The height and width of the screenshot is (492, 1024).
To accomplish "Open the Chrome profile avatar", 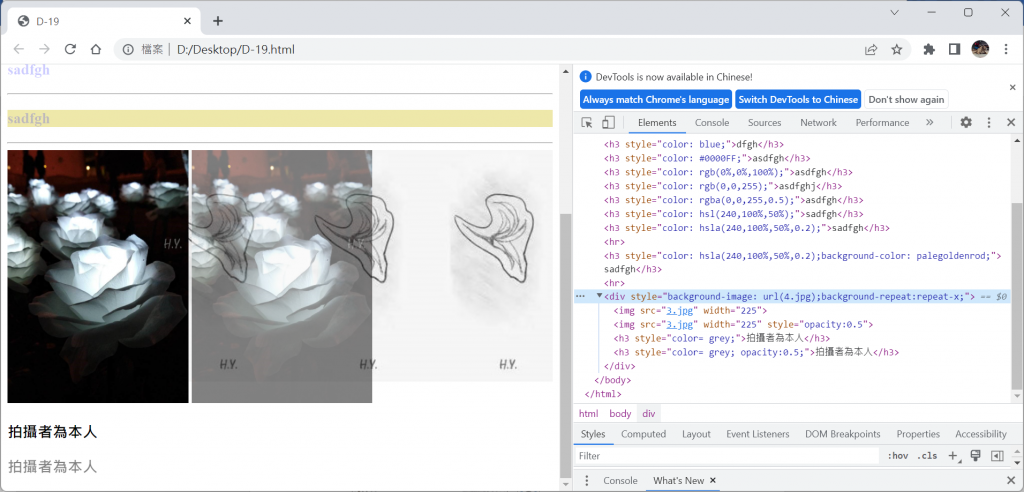I will pyautogui.click(x=980, y=49).
